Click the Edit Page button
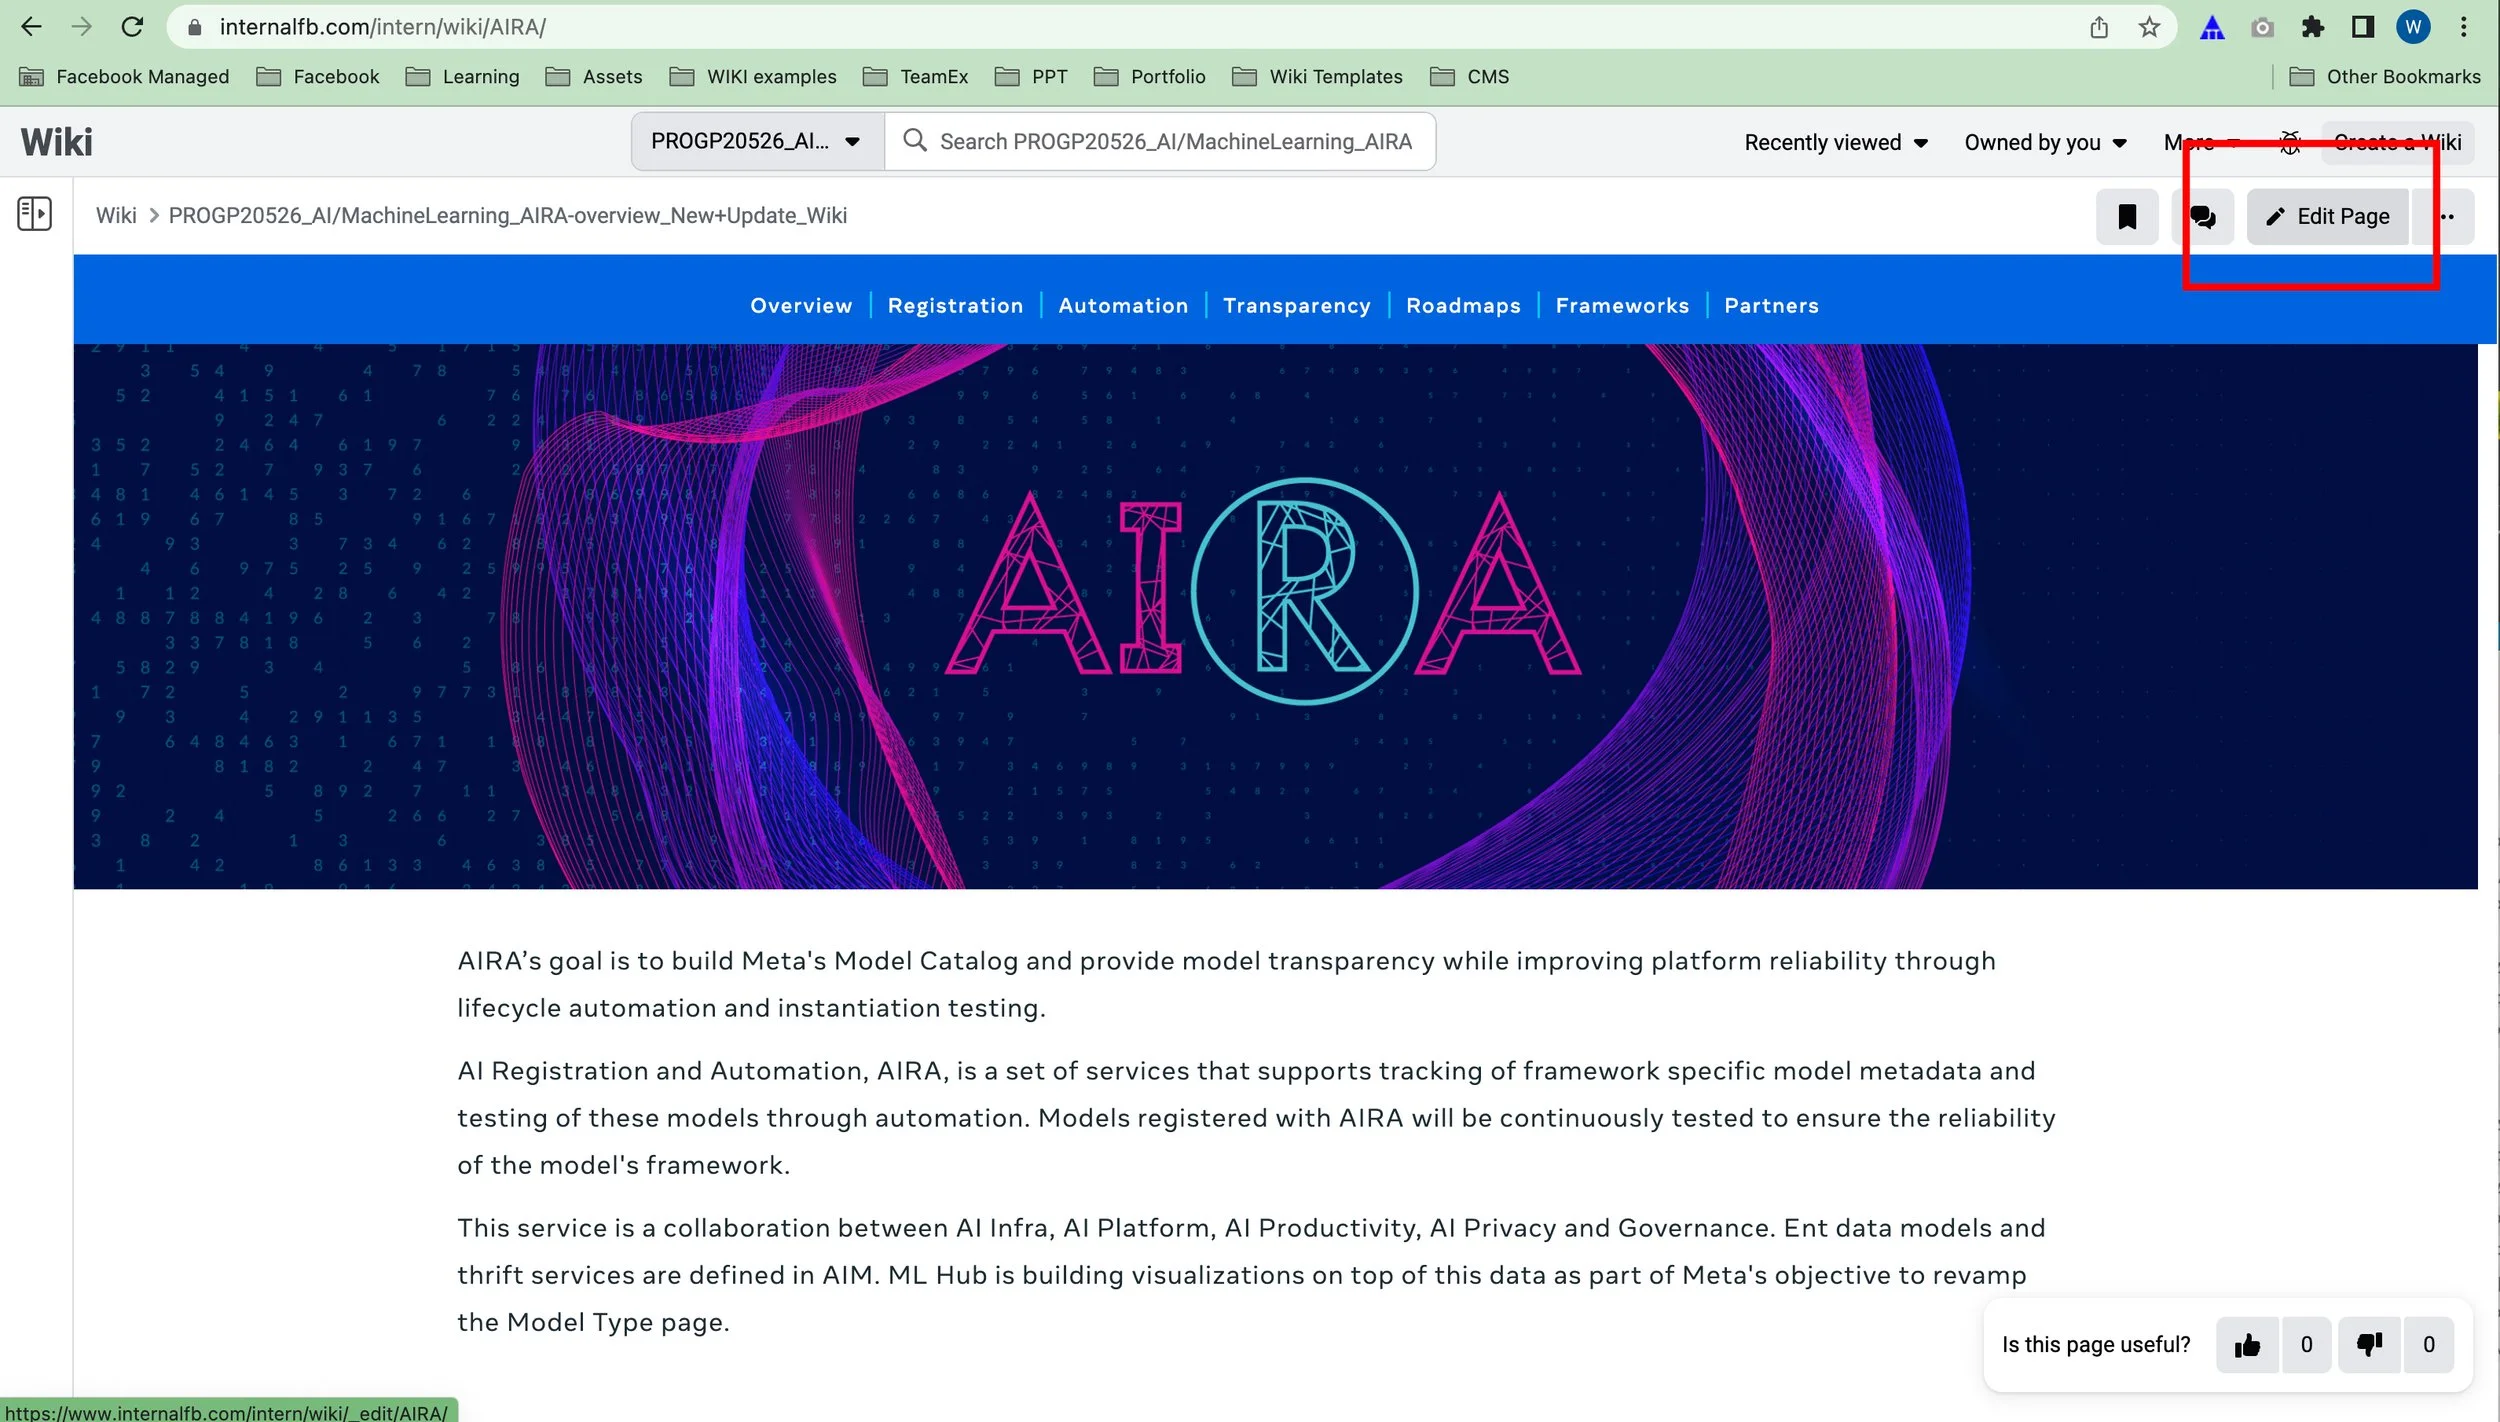 pyautogui.click(x=2327, y=217)
